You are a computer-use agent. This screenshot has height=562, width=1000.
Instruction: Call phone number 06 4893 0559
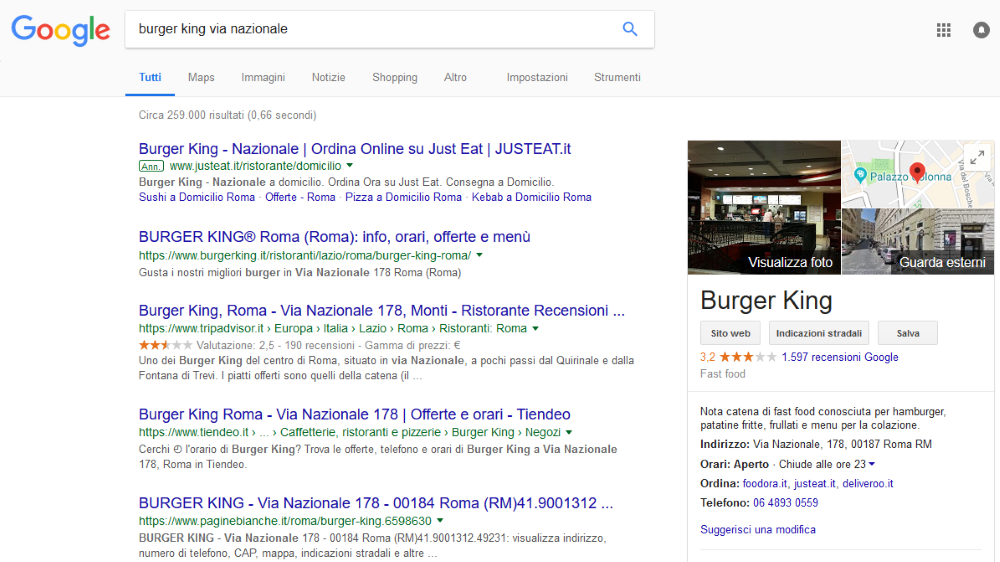tap(785, 503)
